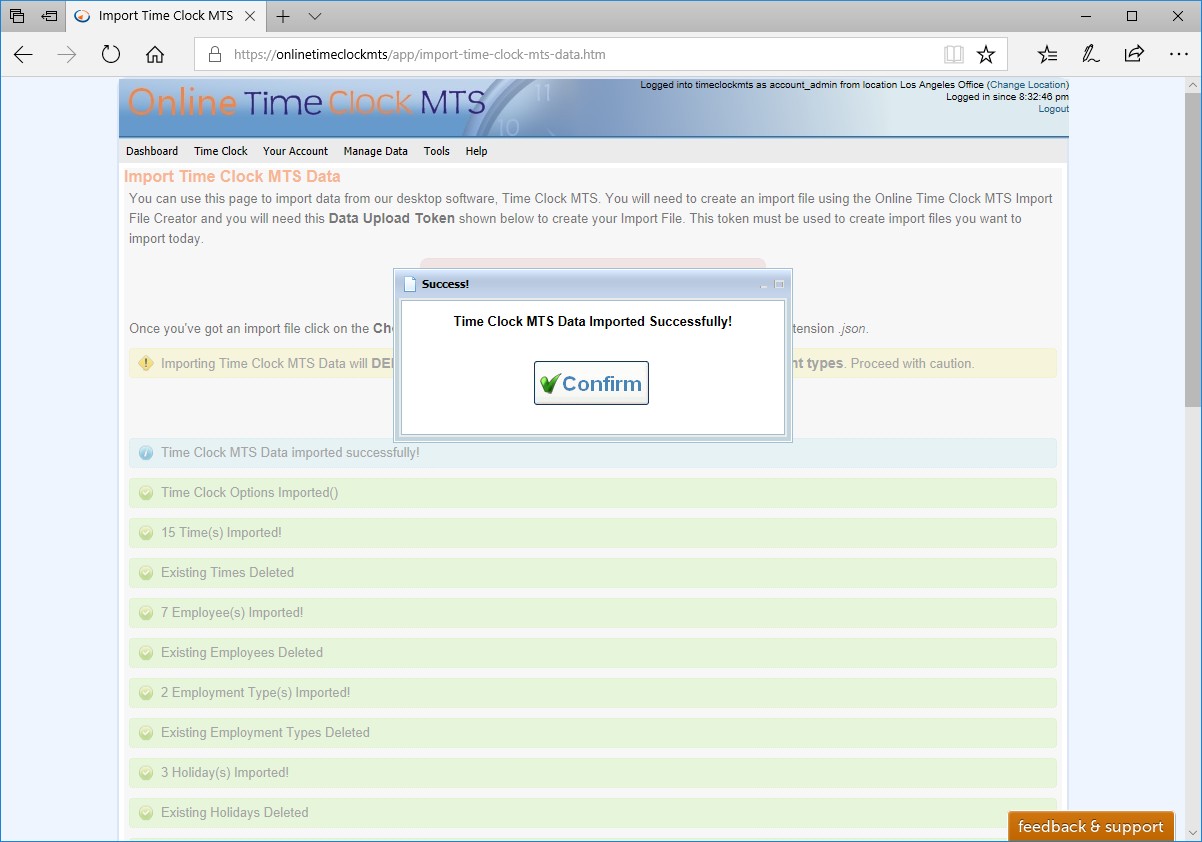Click checkmark icon next to Existing Employees Deleted

pos(146,653)
